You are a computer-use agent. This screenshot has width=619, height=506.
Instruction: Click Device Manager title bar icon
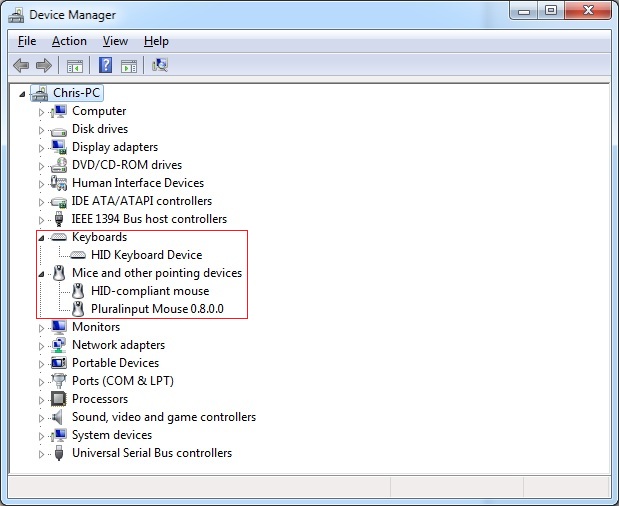click(x=16, y=15)
